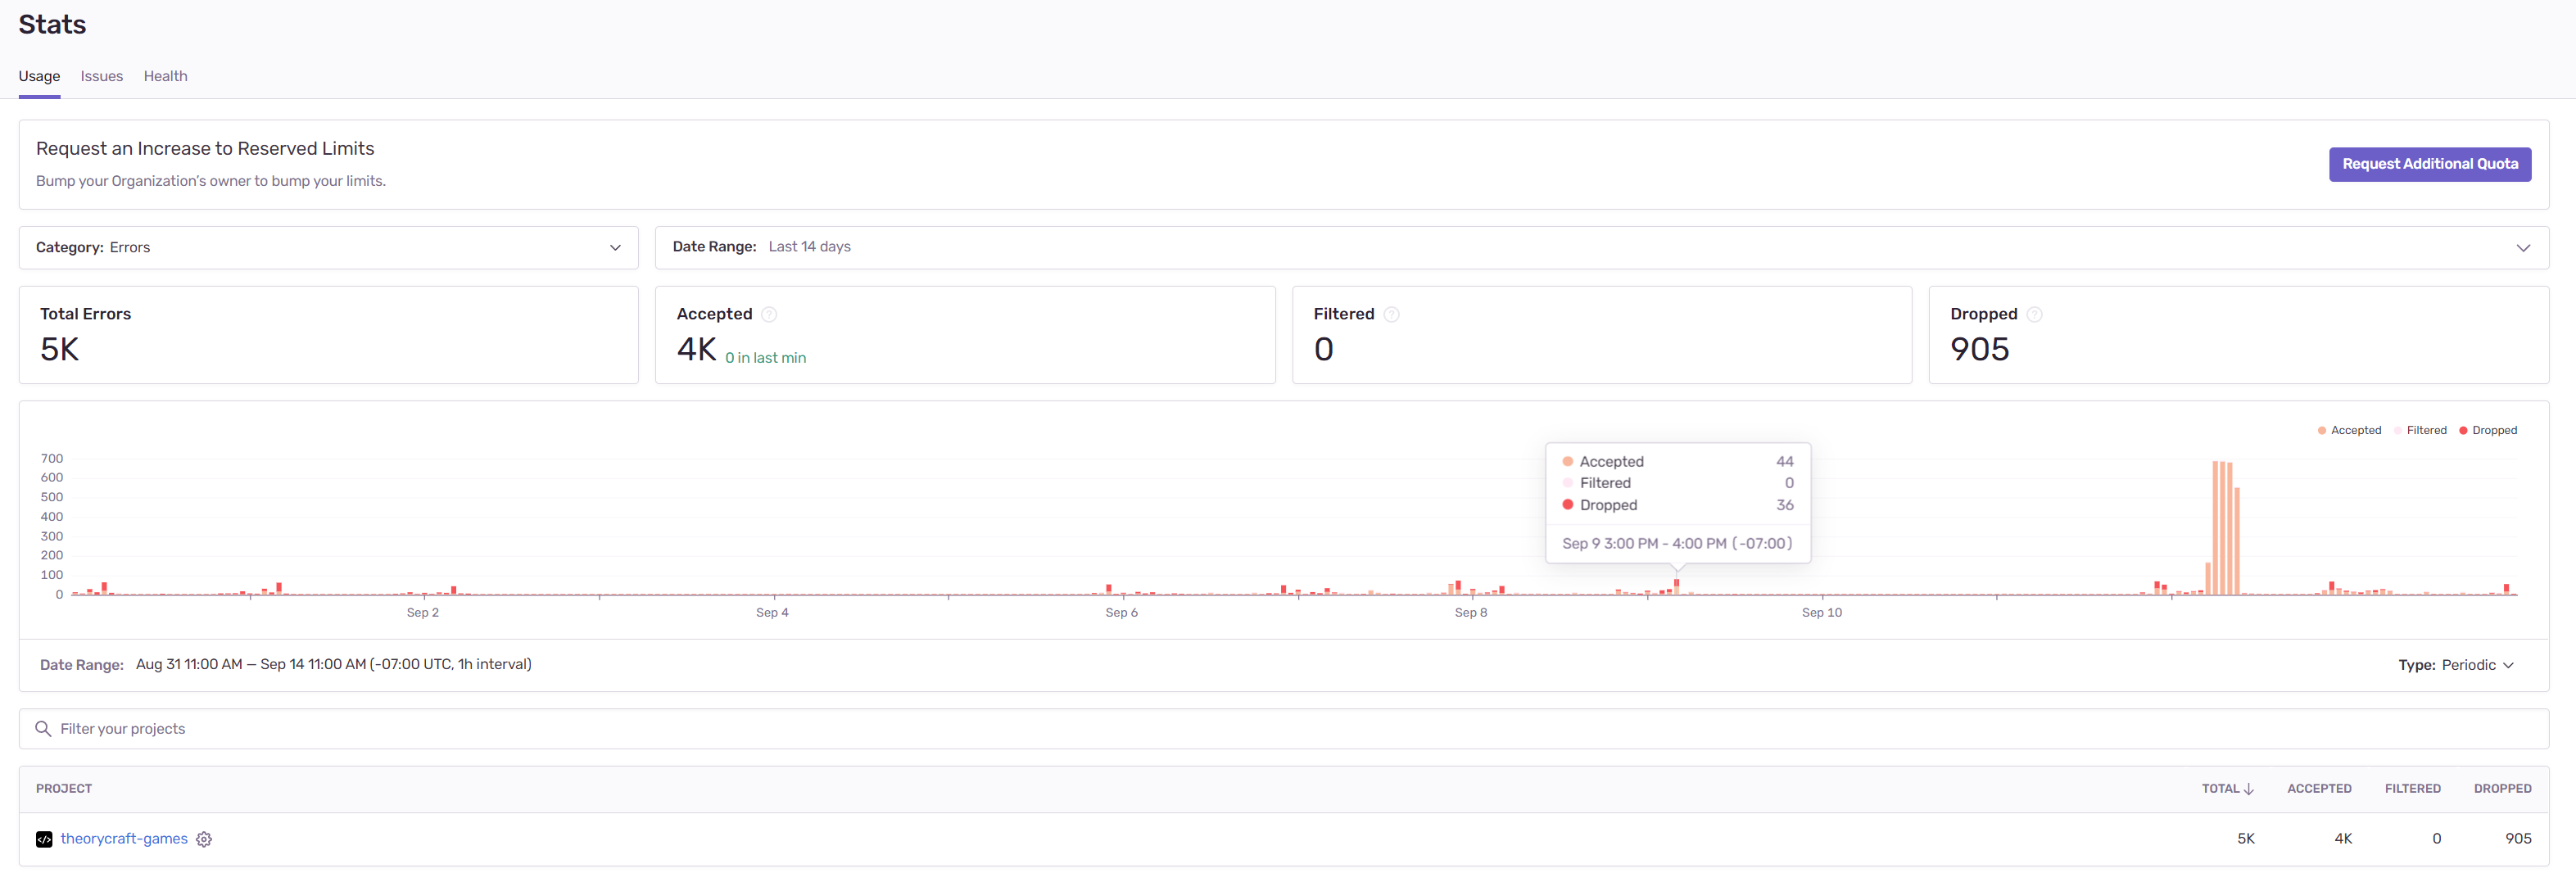Open the Category: Errors dropdown
This screenshot has width=2576, height=873.
pyautogui.click(x=328, y=247)
